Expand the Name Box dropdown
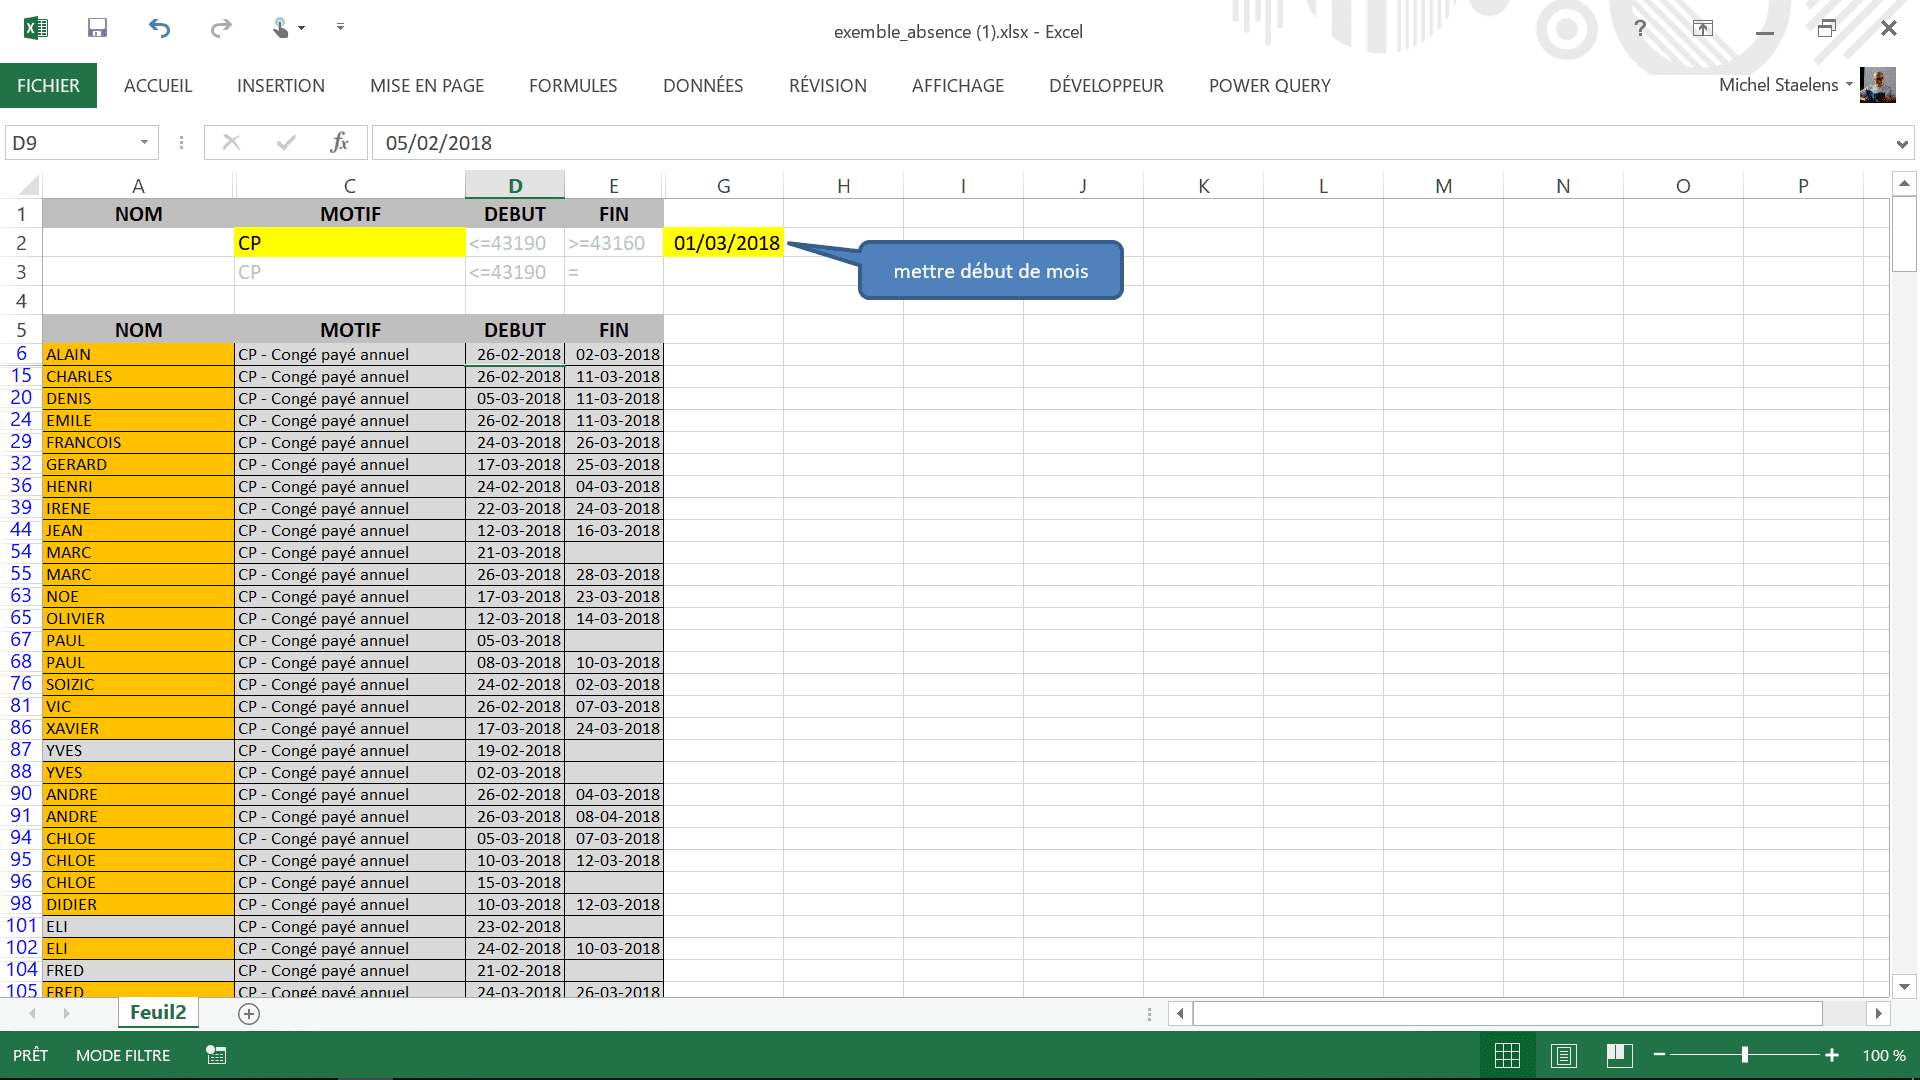Viewport: 1920px width, 1080px height. click(x=144, y=142)
